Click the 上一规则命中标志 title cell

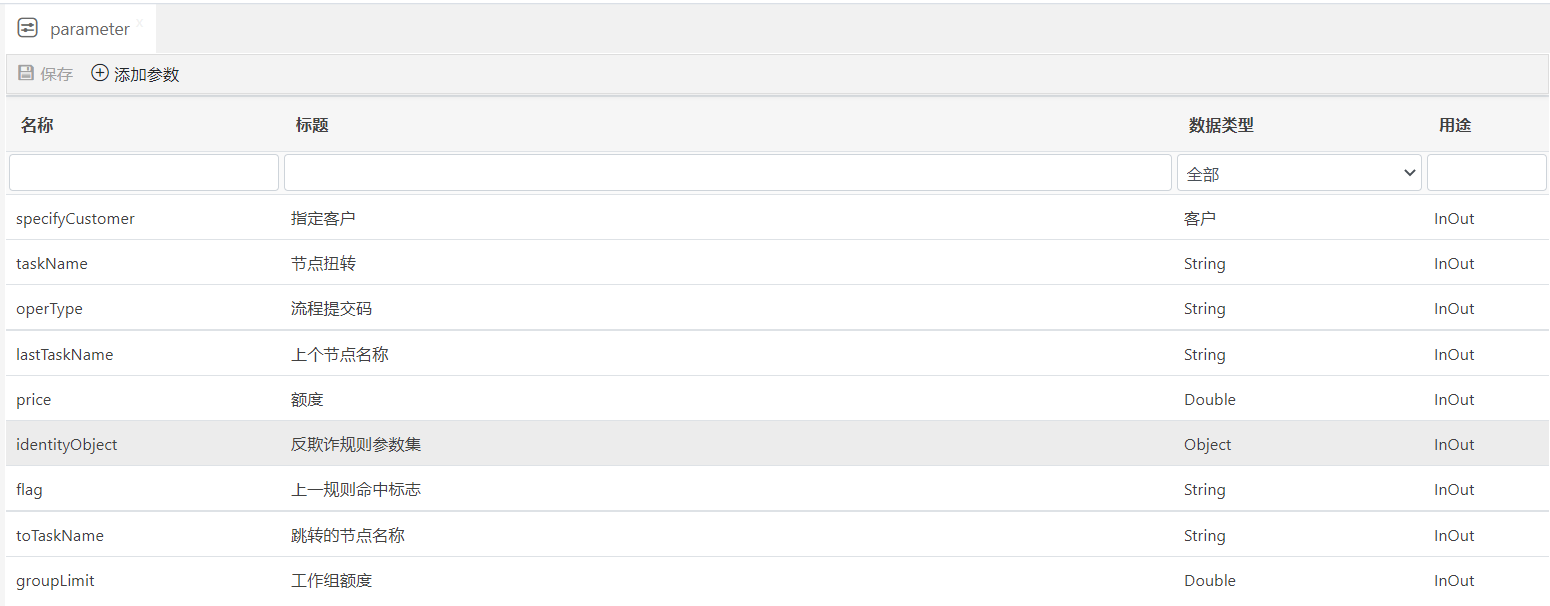coord(356,490)
